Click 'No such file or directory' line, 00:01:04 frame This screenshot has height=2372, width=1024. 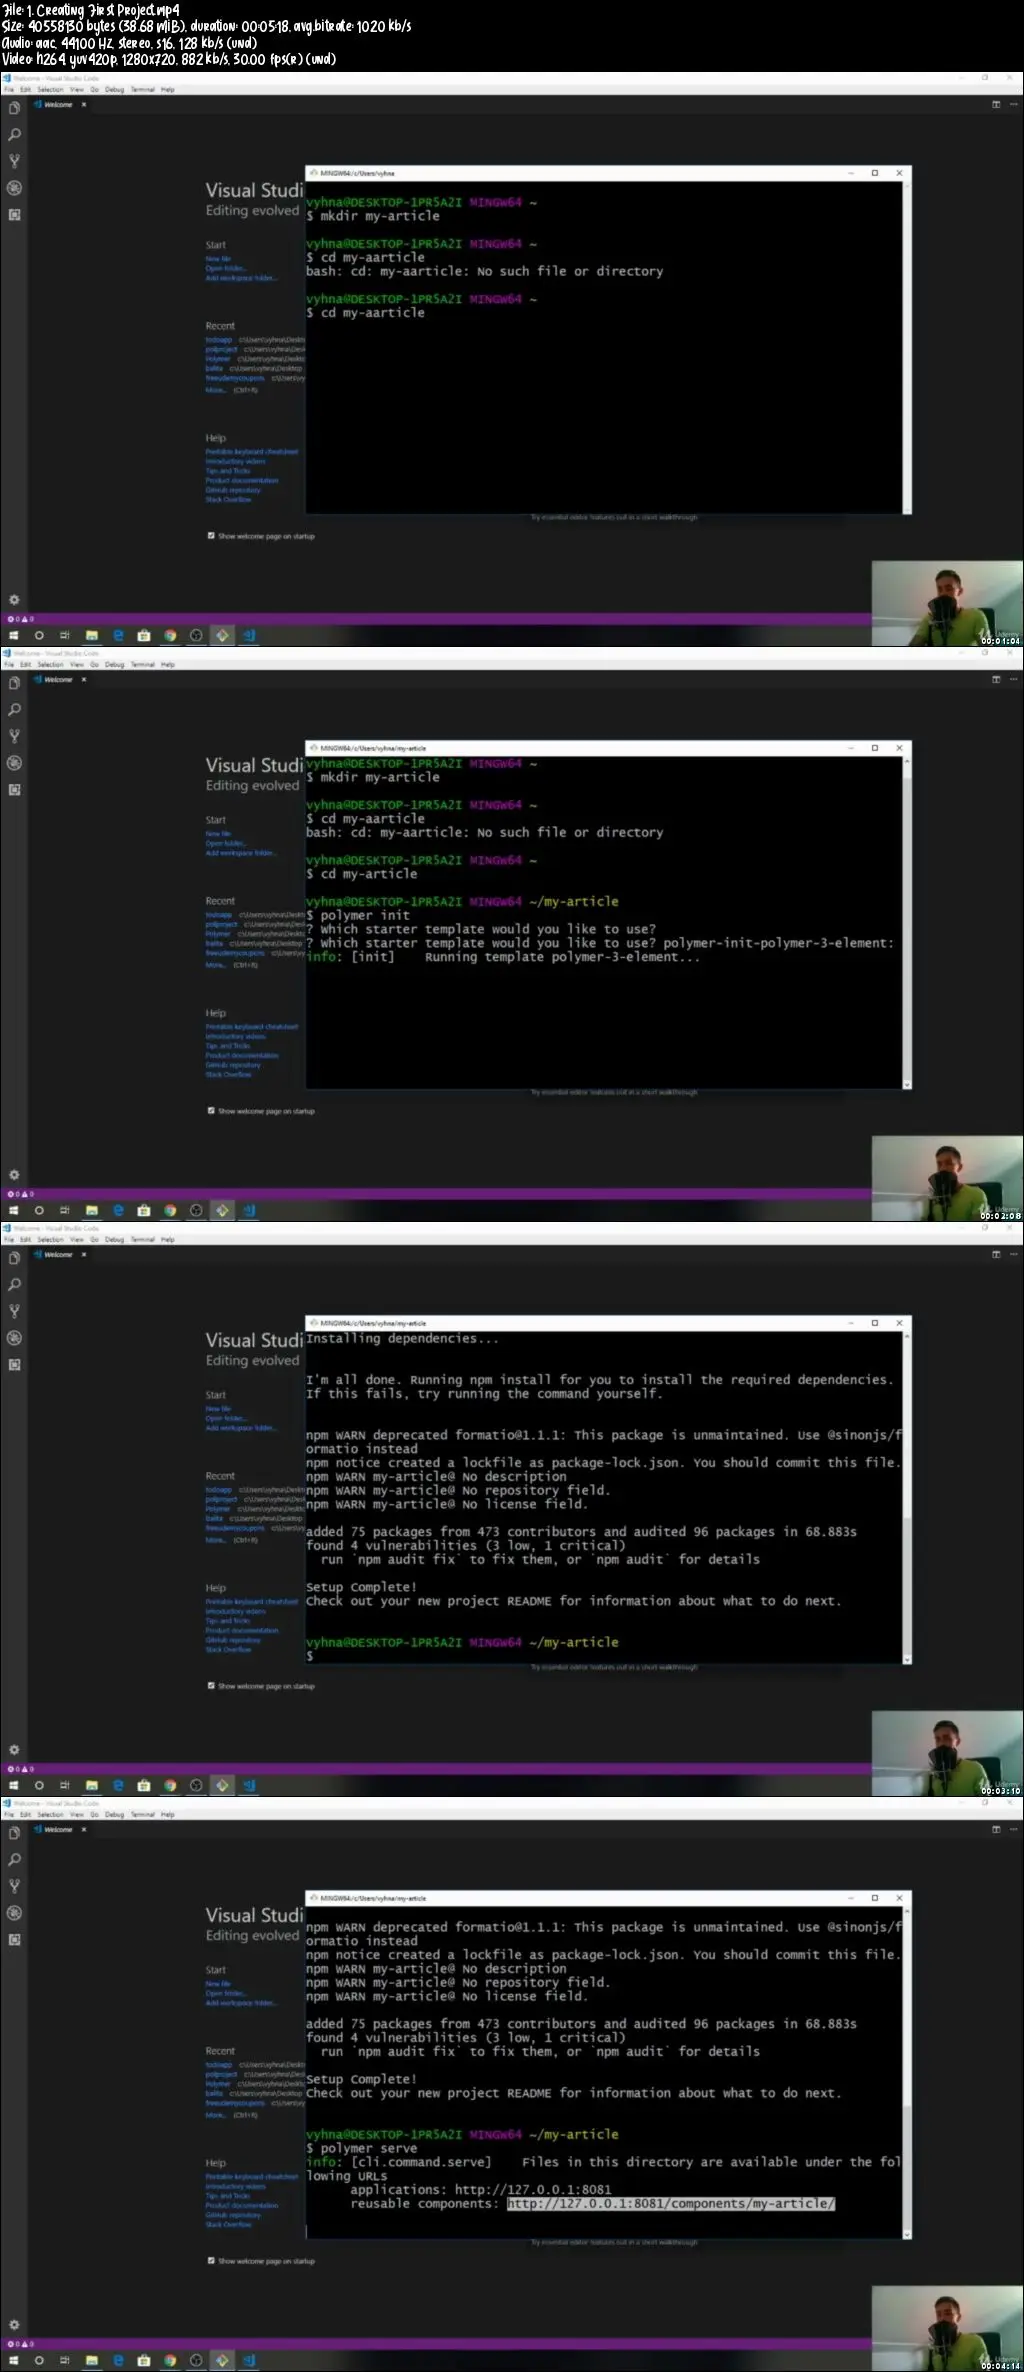pyautogui.click(x=484, y=271)
